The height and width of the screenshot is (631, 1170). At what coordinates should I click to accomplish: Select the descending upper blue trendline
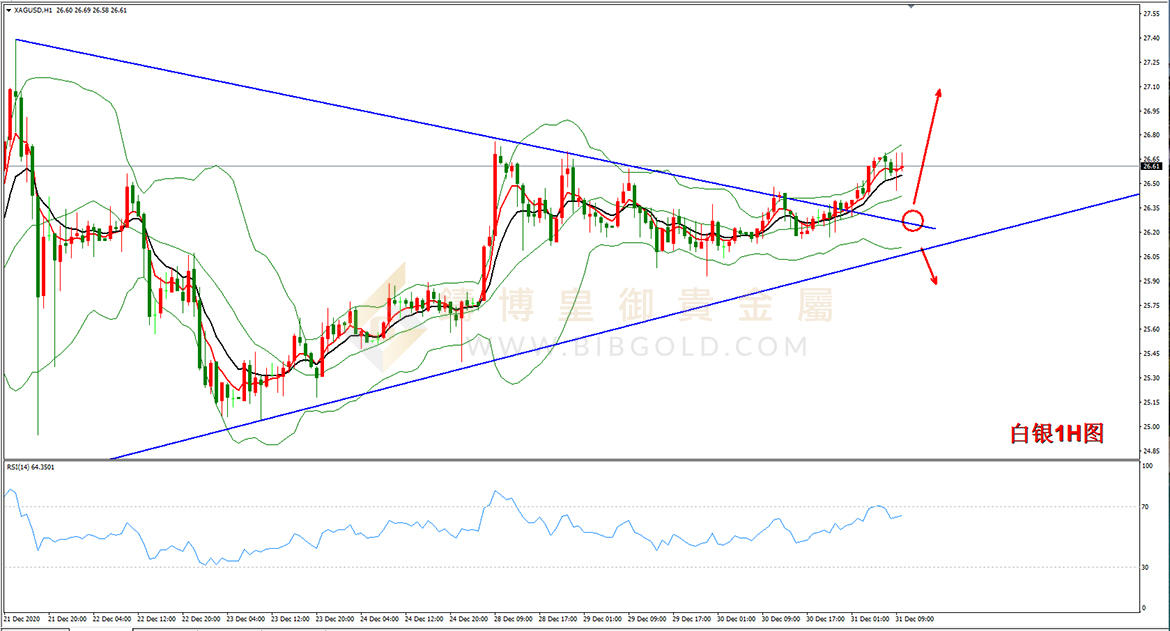475,134
